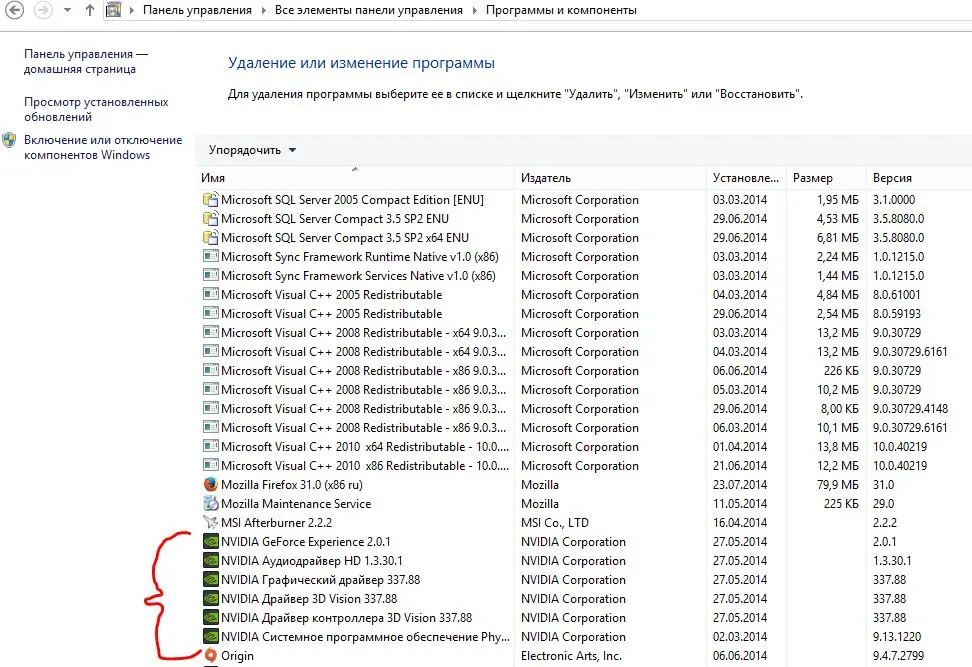Click the Windows components shield icon

10,141
